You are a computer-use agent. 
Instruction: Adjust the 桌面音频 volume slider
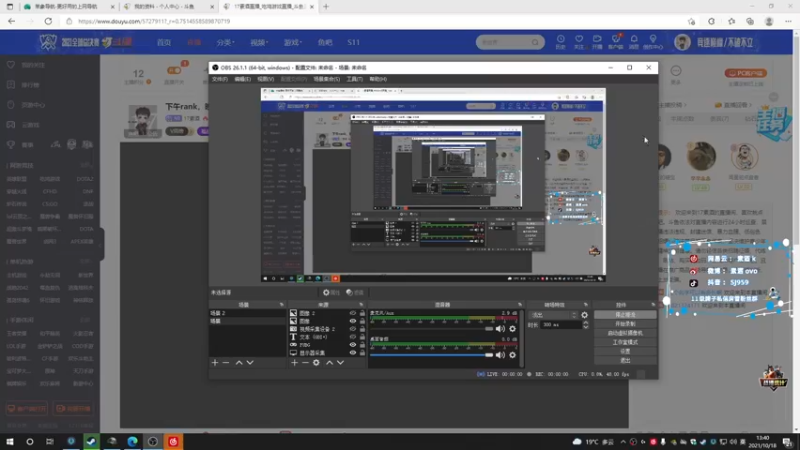click(431, 355)
